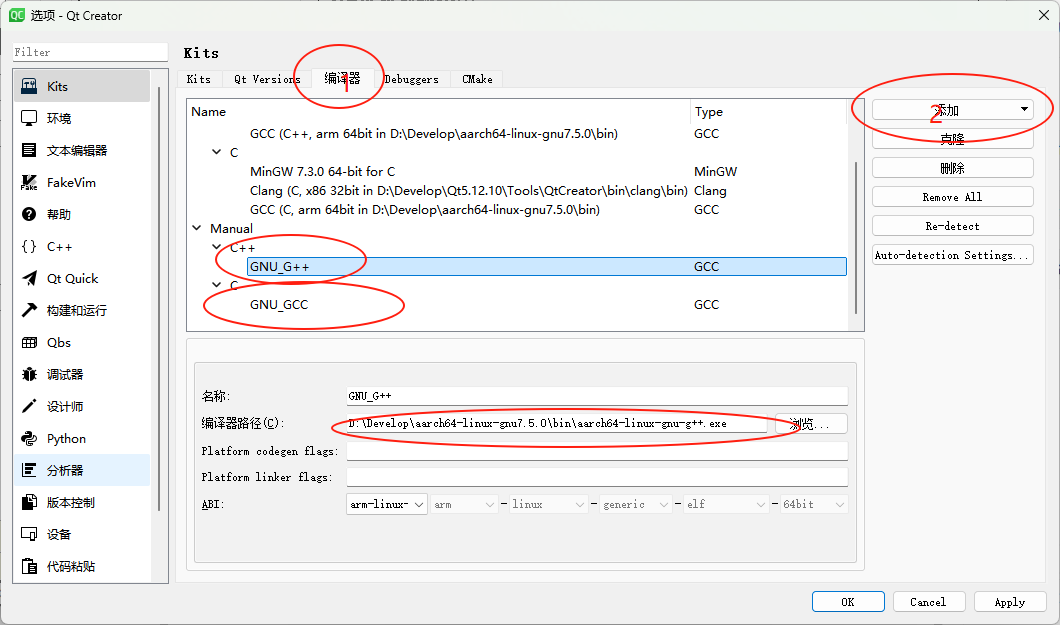1060x625 pixels.
Task: Open the arm-linux- ABI combo box
Action: (387, 504)
